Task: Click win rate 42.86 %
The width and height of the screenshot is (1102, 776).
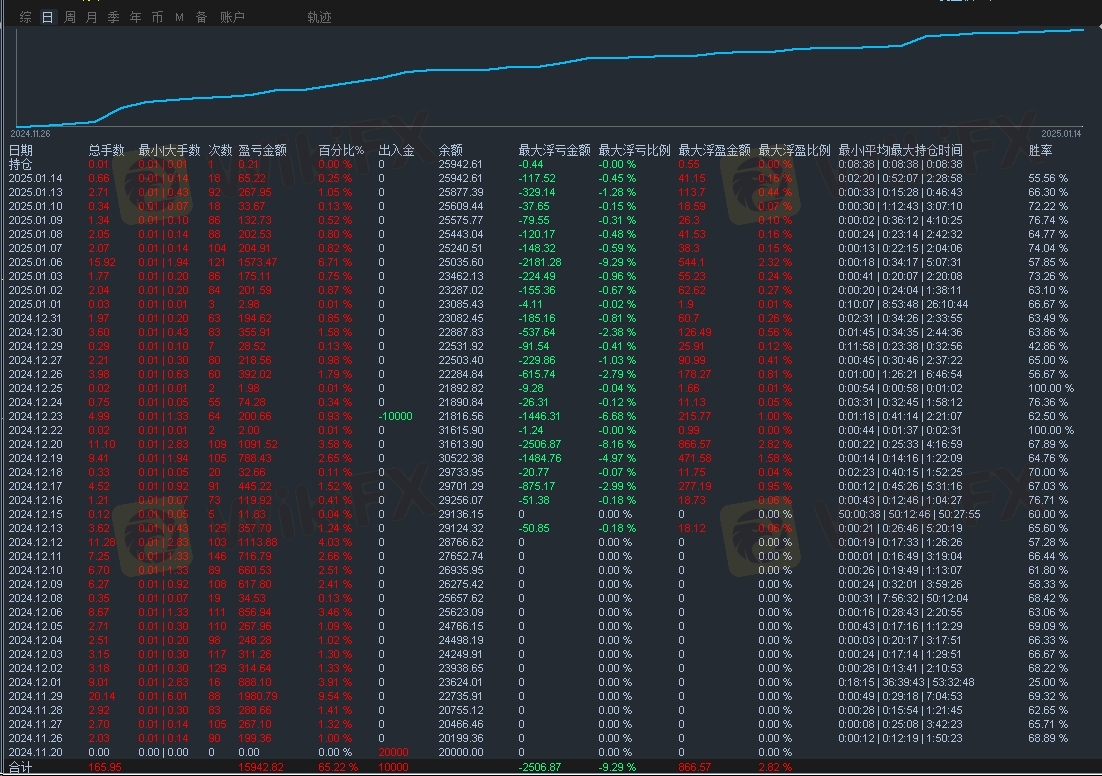Action: click(1048, 346)
